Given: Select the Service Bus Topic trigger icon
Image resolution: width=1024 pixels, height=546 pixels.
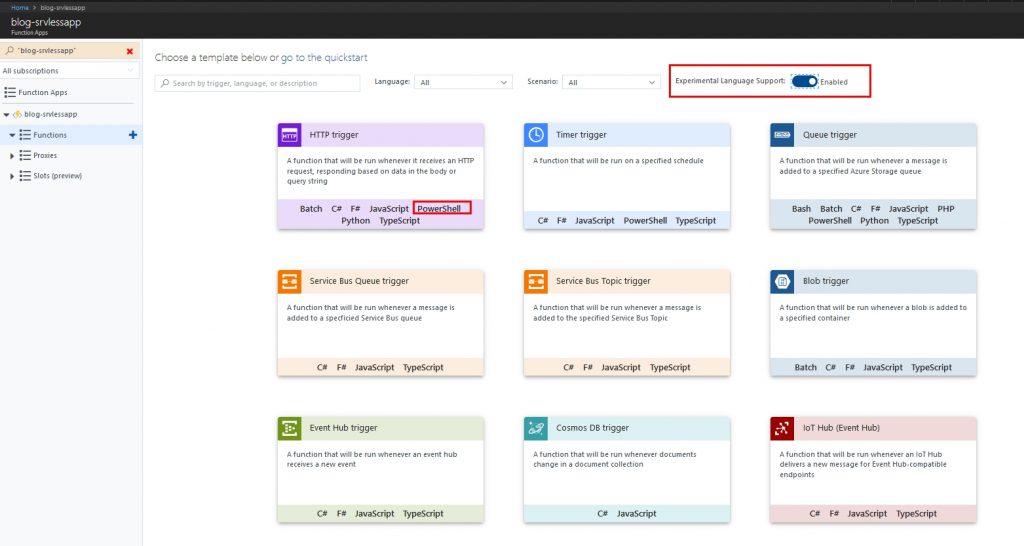Looking at the screenshot, I should [x=536, y=281].
